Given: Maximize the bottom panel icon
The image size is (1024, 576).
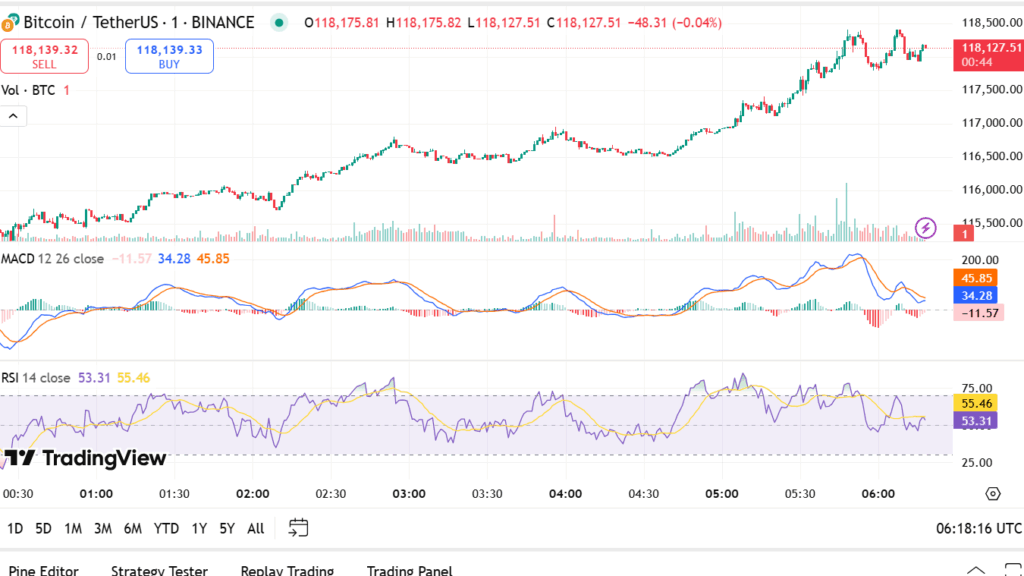Looking at the screenshot, I should pyautogui.click(x=1013, y=569).
